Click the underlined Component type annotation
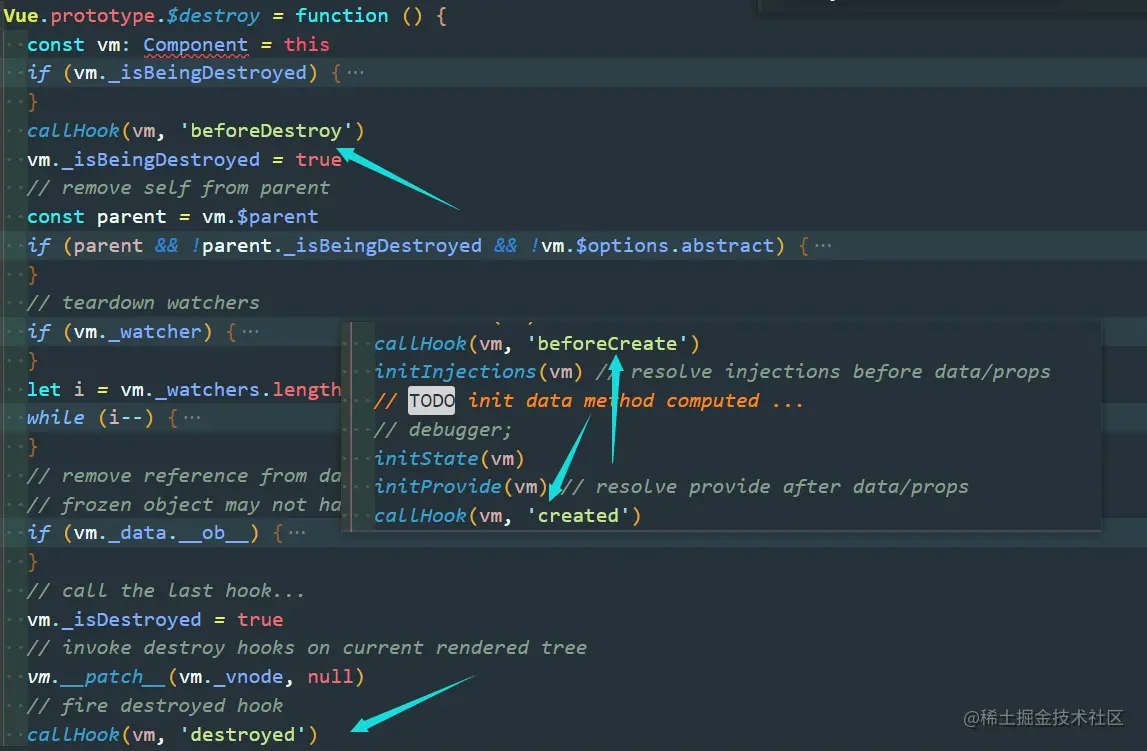This screenshot has width=1147, height=751. (195, 45)
